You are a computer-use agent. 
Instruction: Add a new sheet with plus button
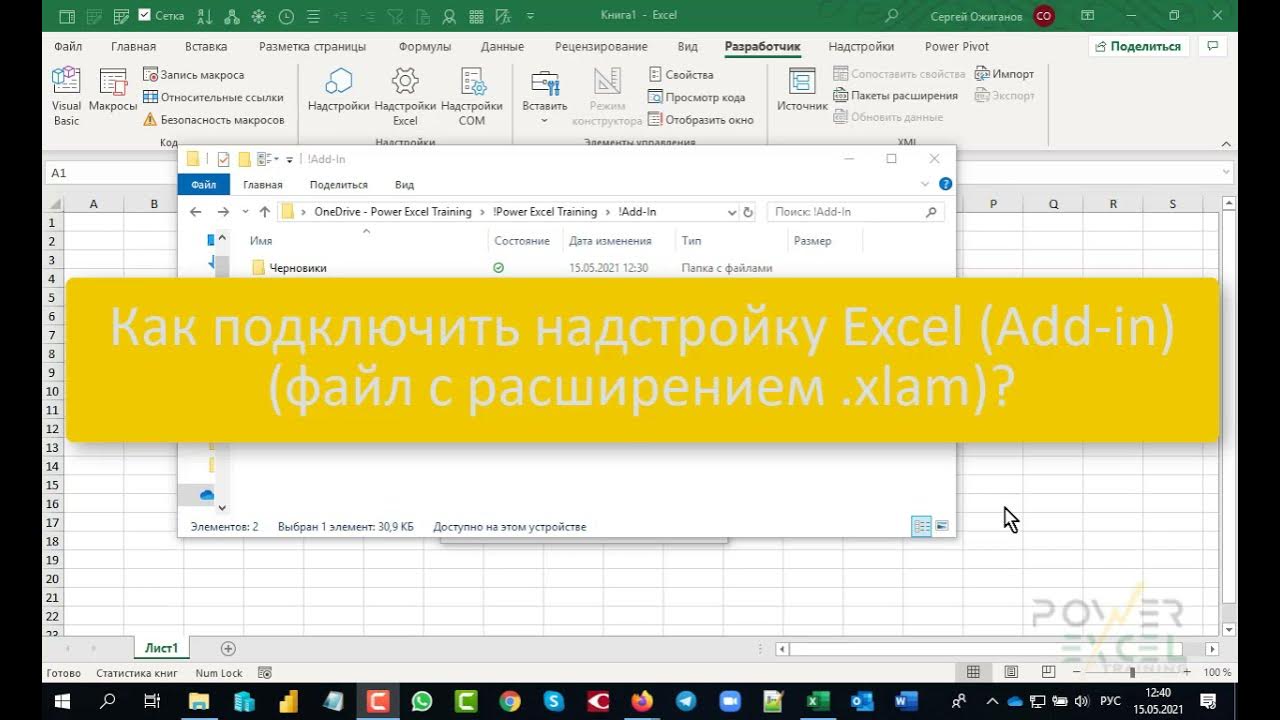[228, 649]
